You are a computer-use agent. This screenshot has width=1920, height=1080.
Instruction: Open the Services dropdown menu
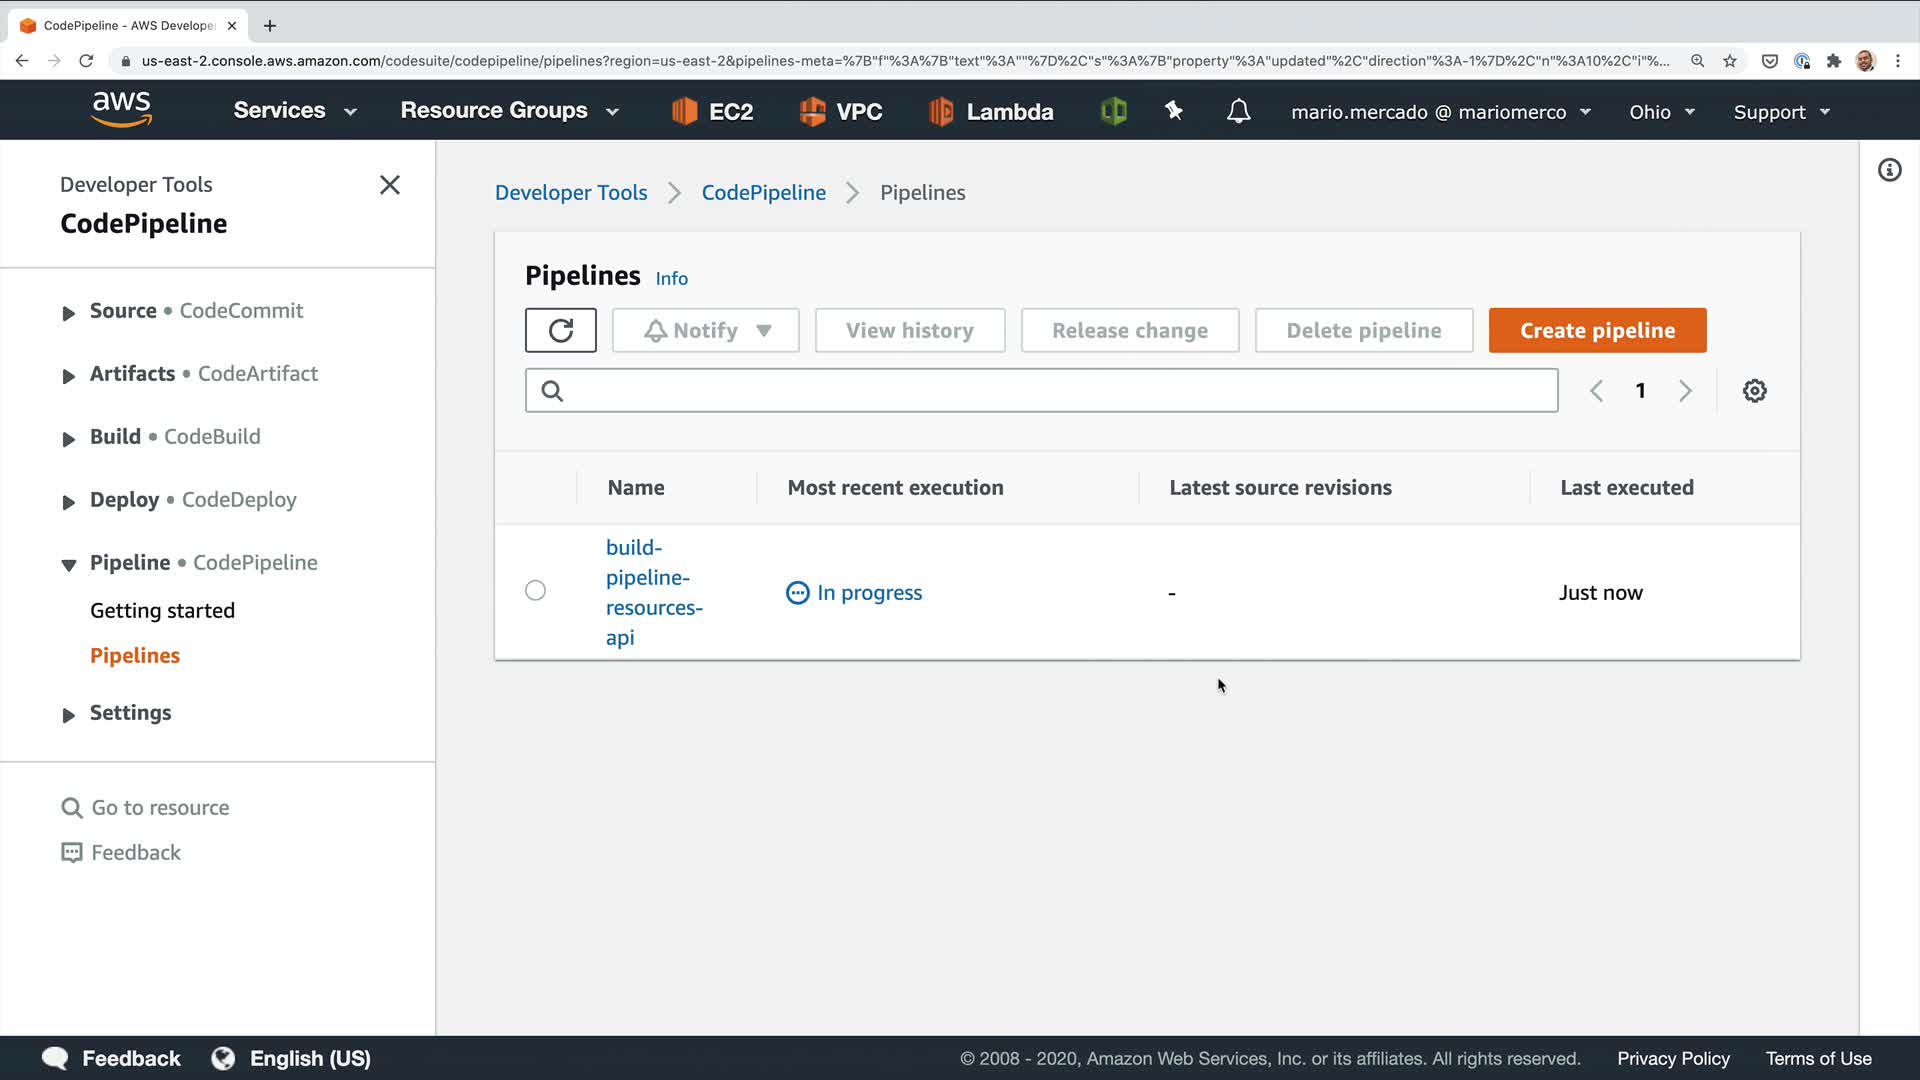pyautogui.click(x=294, y=111)
